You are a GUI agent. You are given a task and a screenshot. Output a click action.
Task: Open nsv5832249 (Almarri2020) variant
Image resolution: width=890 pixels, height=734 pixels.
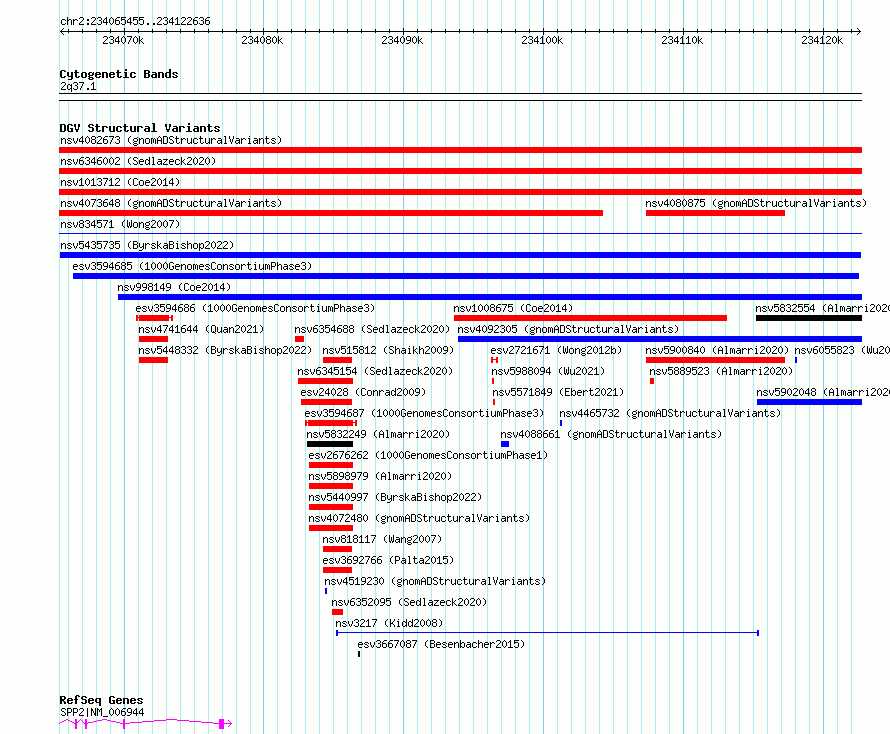pos(378,434)
